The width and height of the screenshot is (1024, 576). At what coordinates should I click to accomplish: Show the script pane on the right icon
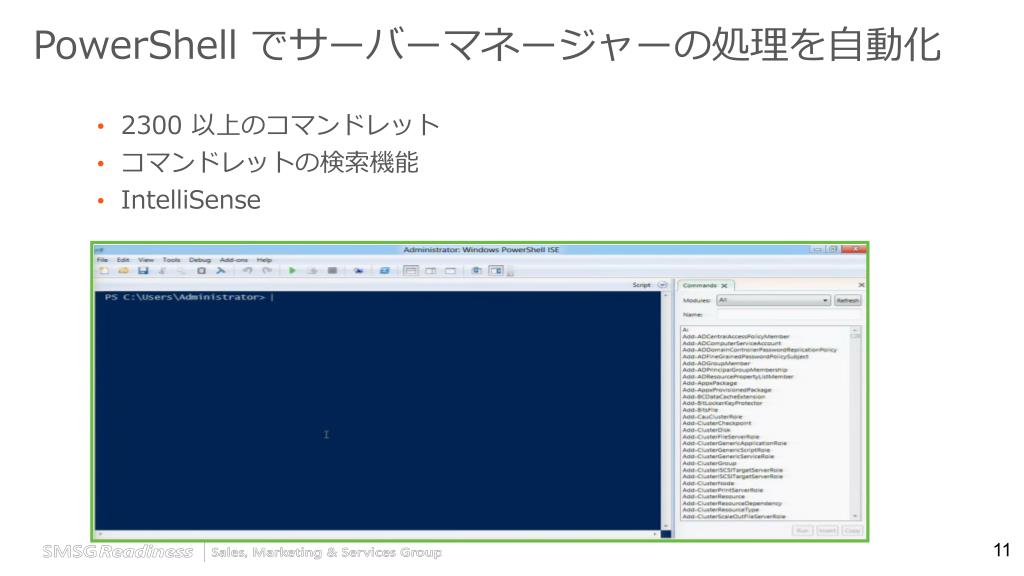[431, 270]
